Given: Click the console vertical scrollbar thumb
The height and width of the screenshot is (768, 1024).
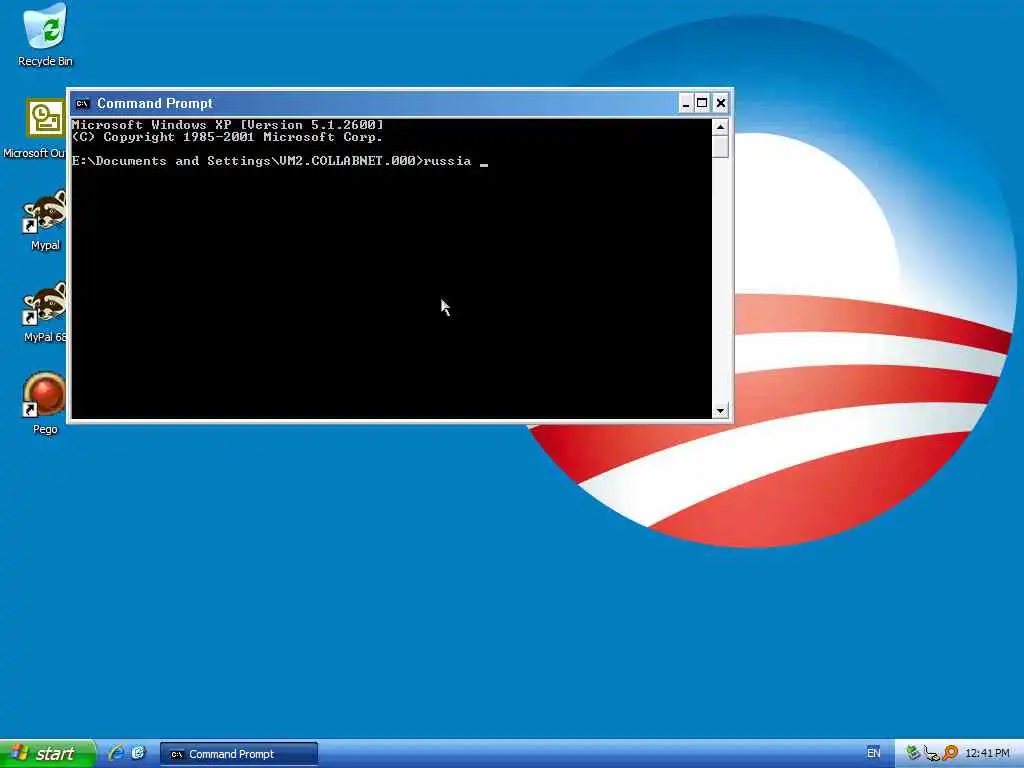Looking at the screenshot, I should [x=720, y=146].
